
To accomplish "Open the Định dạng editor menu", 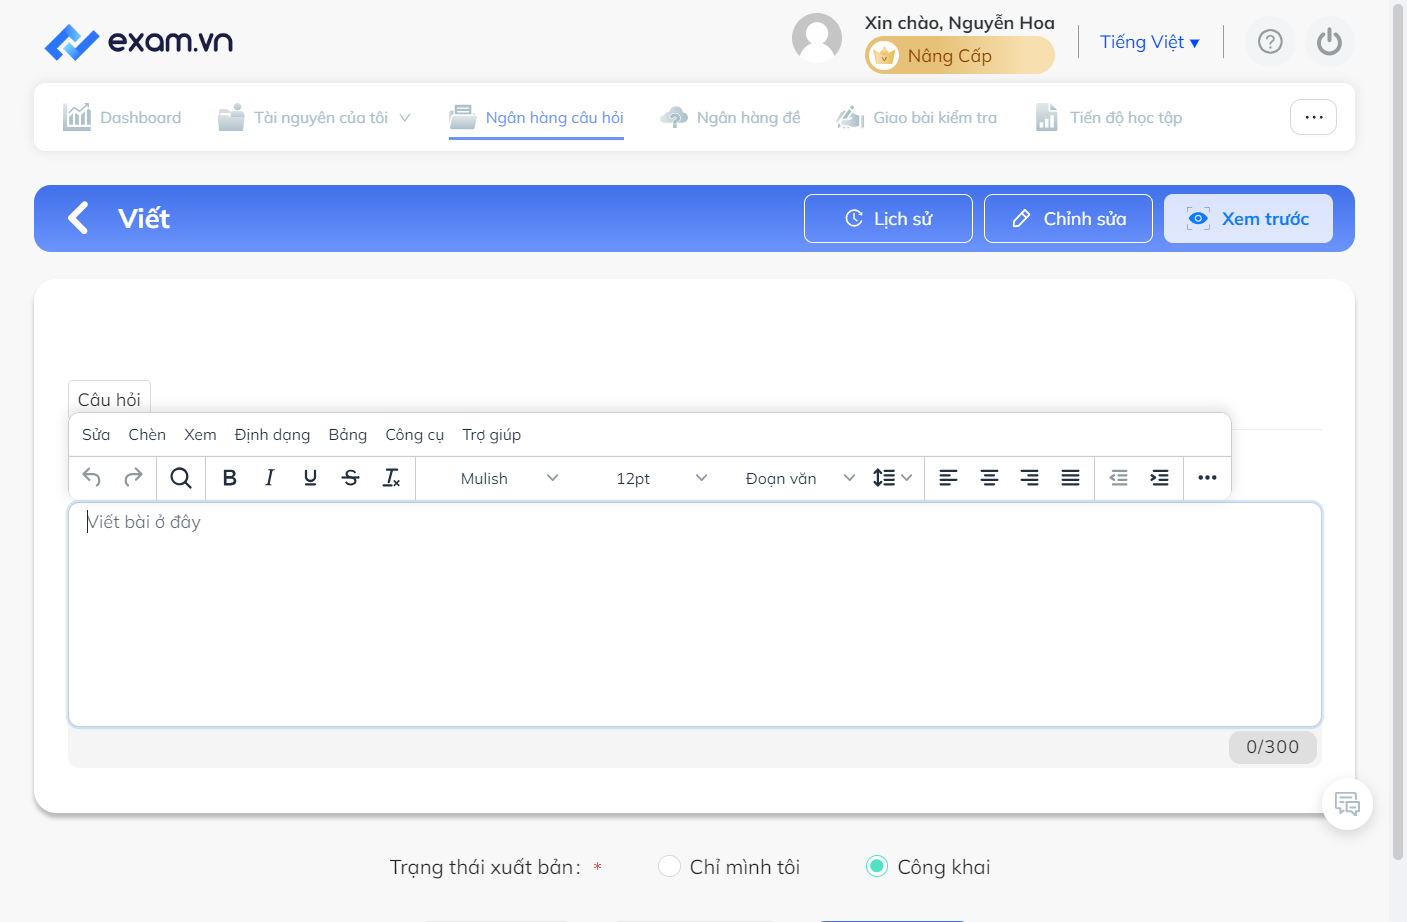I will pos(272,435).
